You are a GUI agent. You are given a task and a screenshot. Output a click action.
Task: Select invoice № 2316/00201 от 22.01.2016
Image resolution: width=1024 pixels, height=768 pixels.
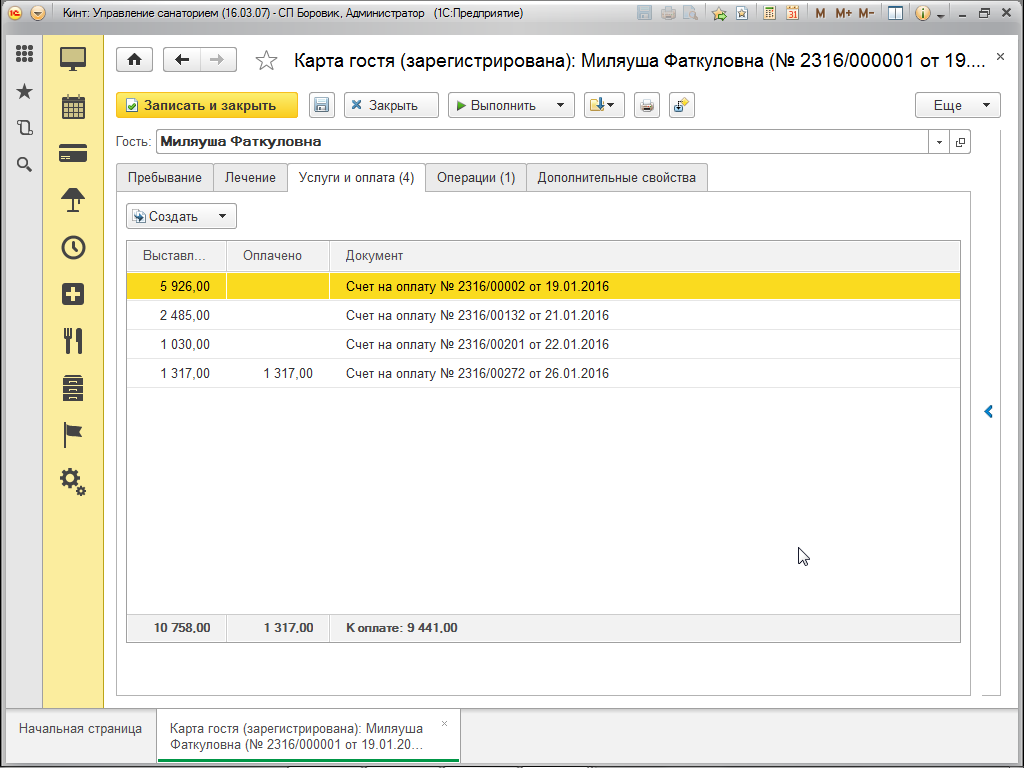click(543, 344)
